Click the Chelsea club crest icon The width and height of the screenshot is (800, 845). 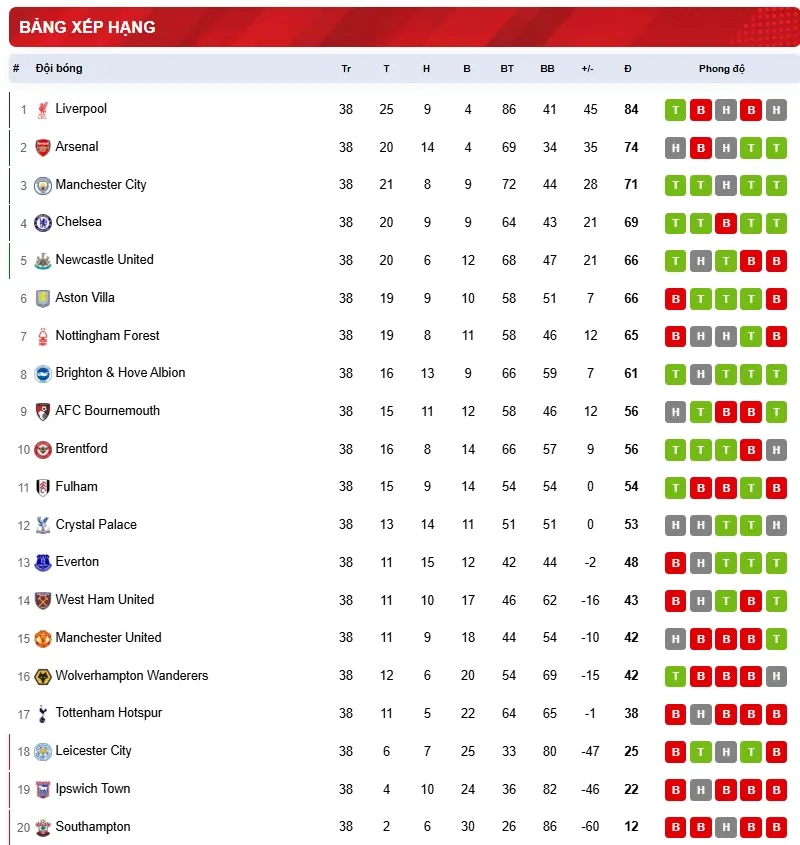[43, 223]
